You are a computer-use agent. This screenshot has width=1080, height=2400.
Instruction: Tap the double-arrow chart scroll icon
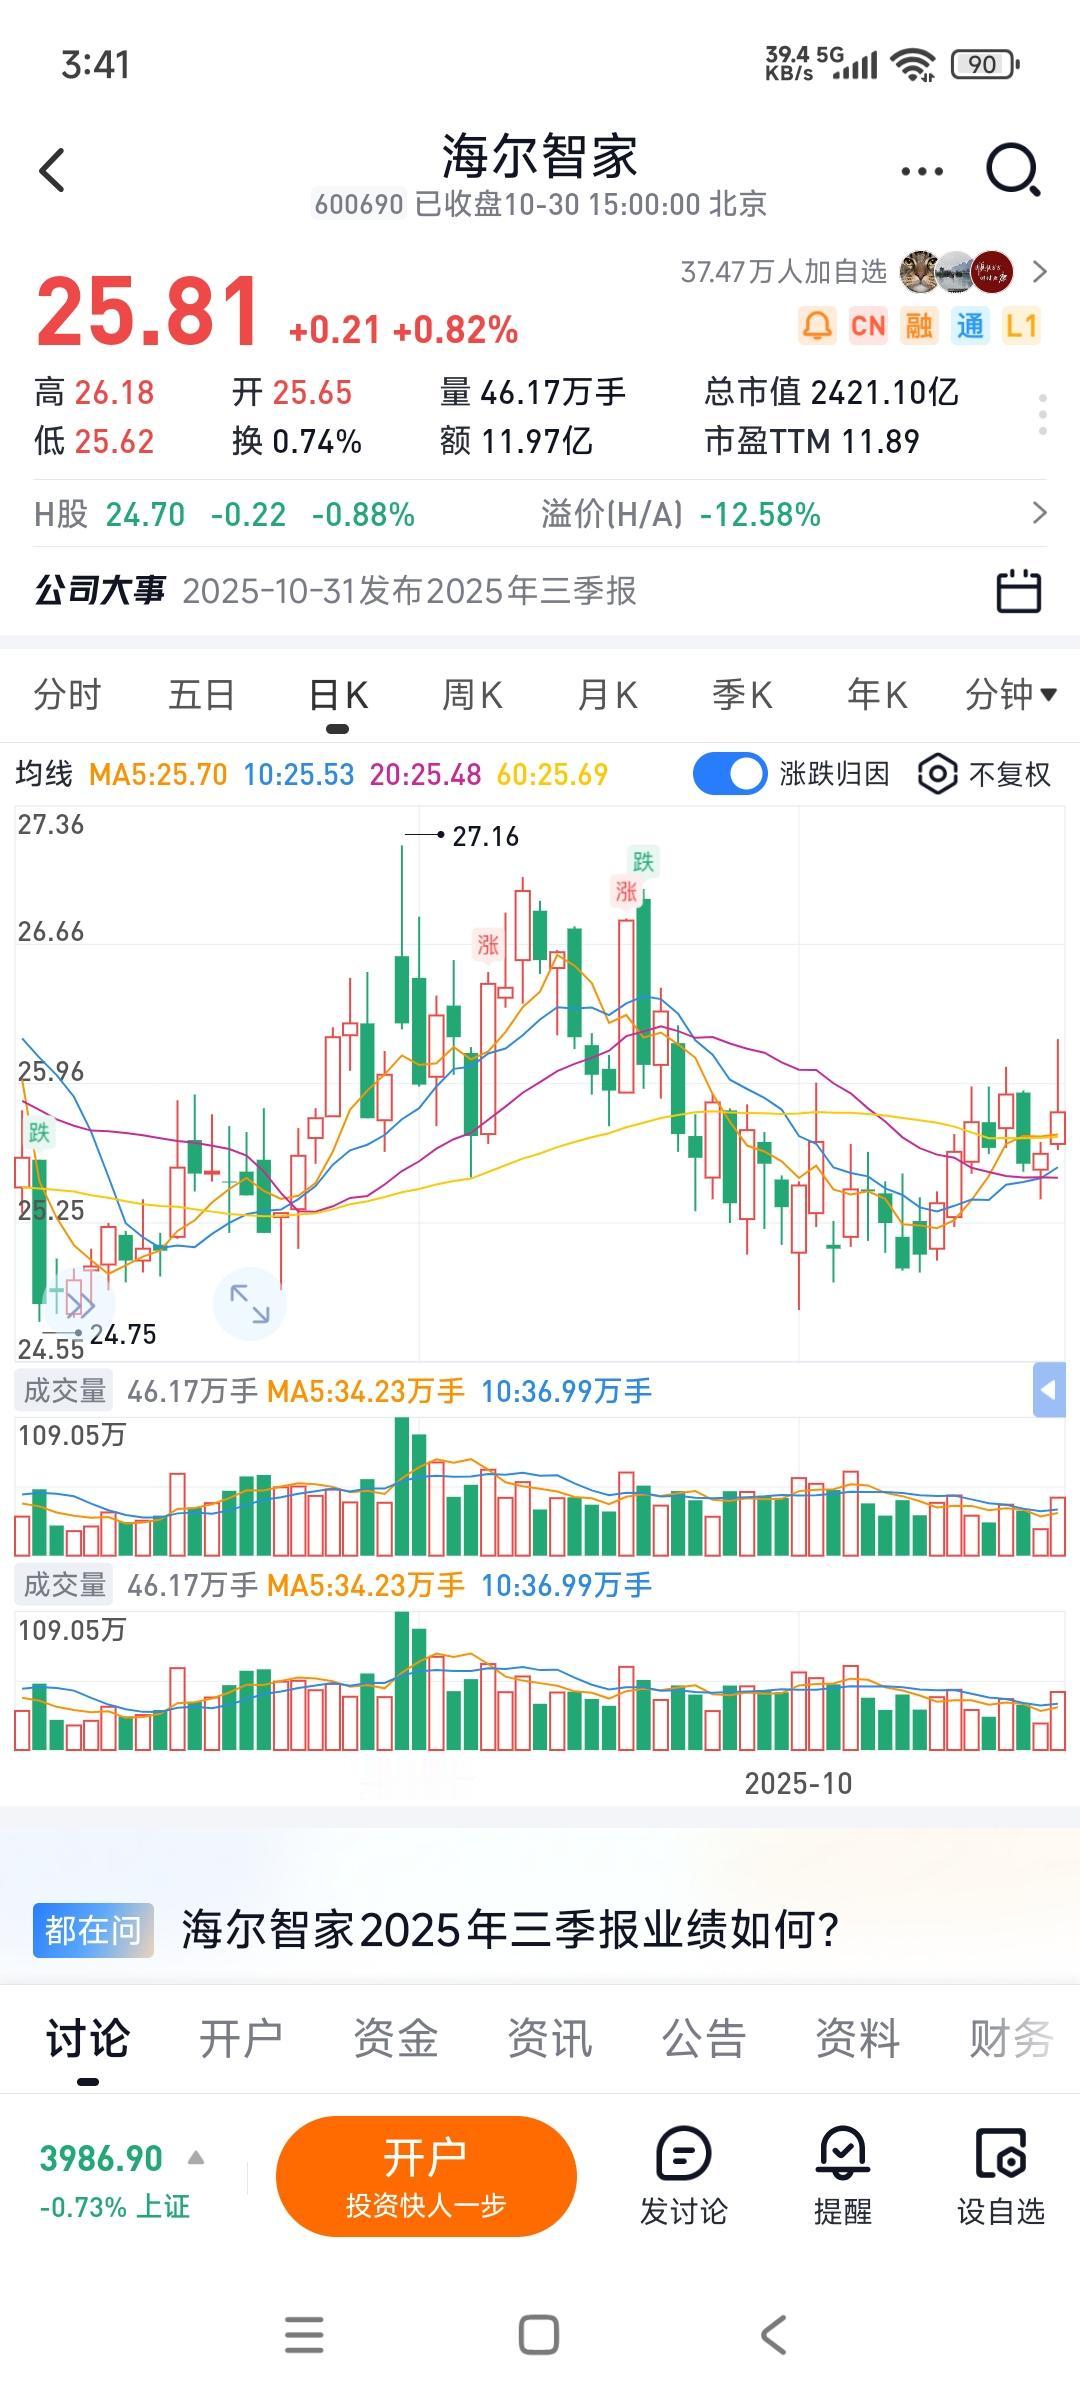[x=79, y=1305]
